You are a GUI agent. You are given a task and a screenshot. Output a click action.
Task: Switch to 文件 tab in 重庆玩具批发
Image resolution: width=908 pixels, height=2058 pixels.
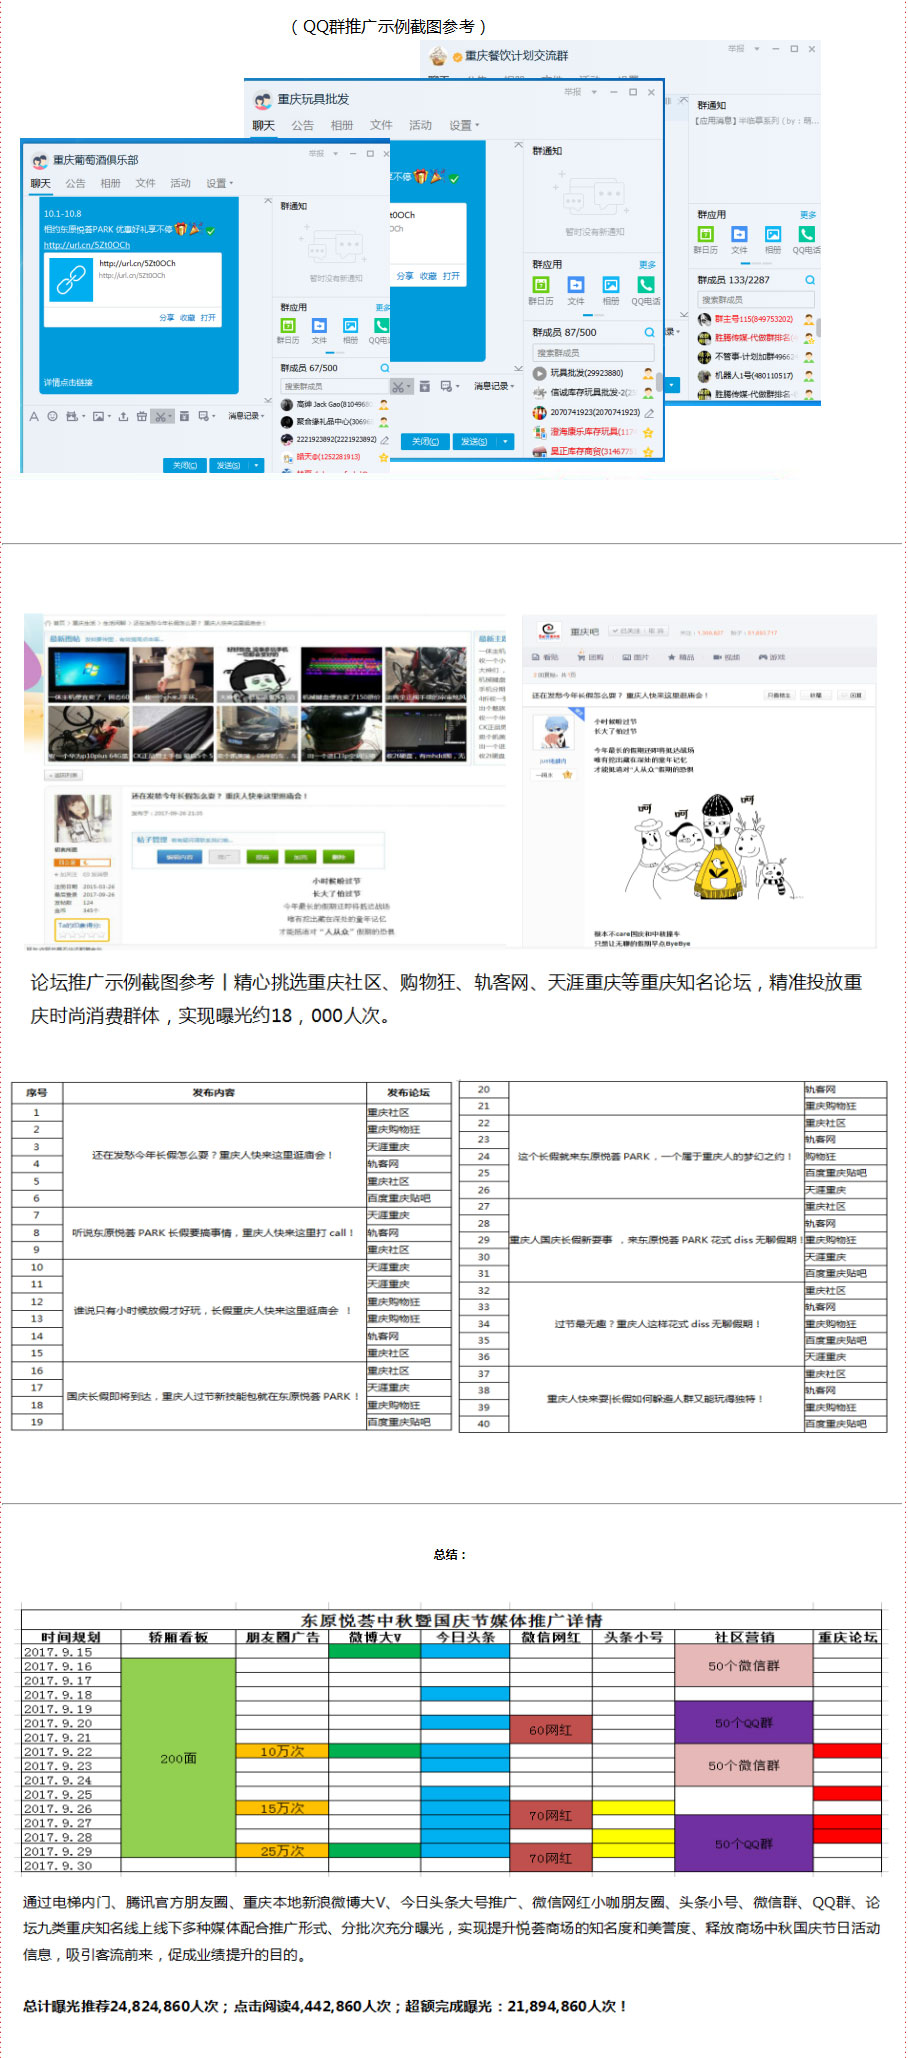(x=381, y=125)
